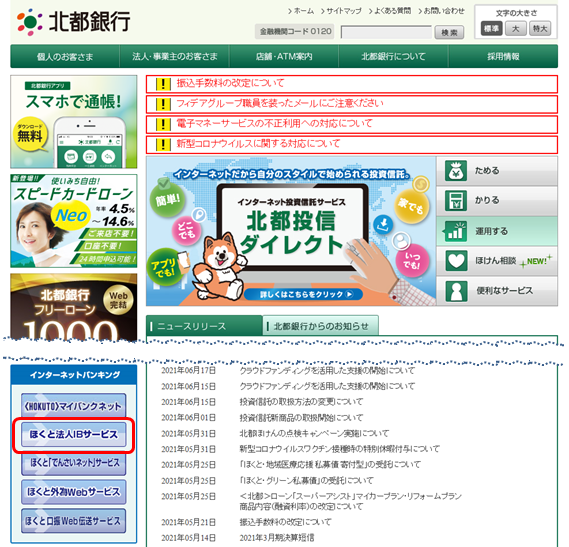Image resolution: width=569 pixels, height=547 pixels.
Task: Select the 運用する chart icon
Action: click(456, 231)
